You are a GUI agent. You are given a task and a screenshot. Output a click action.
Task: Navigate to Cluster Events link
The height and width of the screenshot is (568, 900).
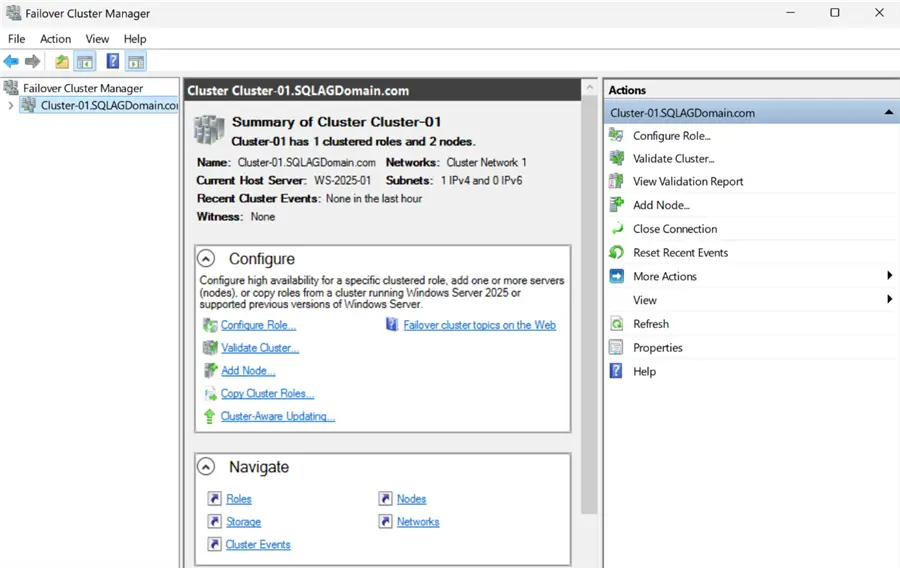coord(258,545)
